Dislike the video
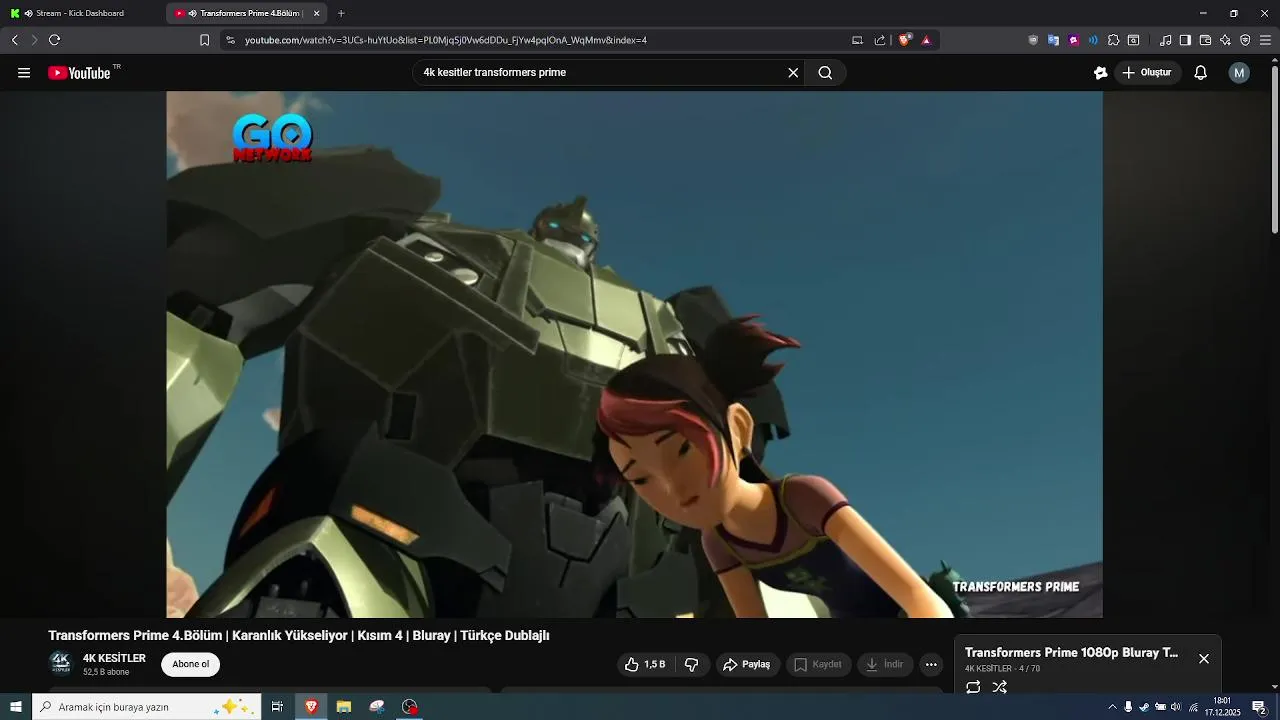 [691, 664]
